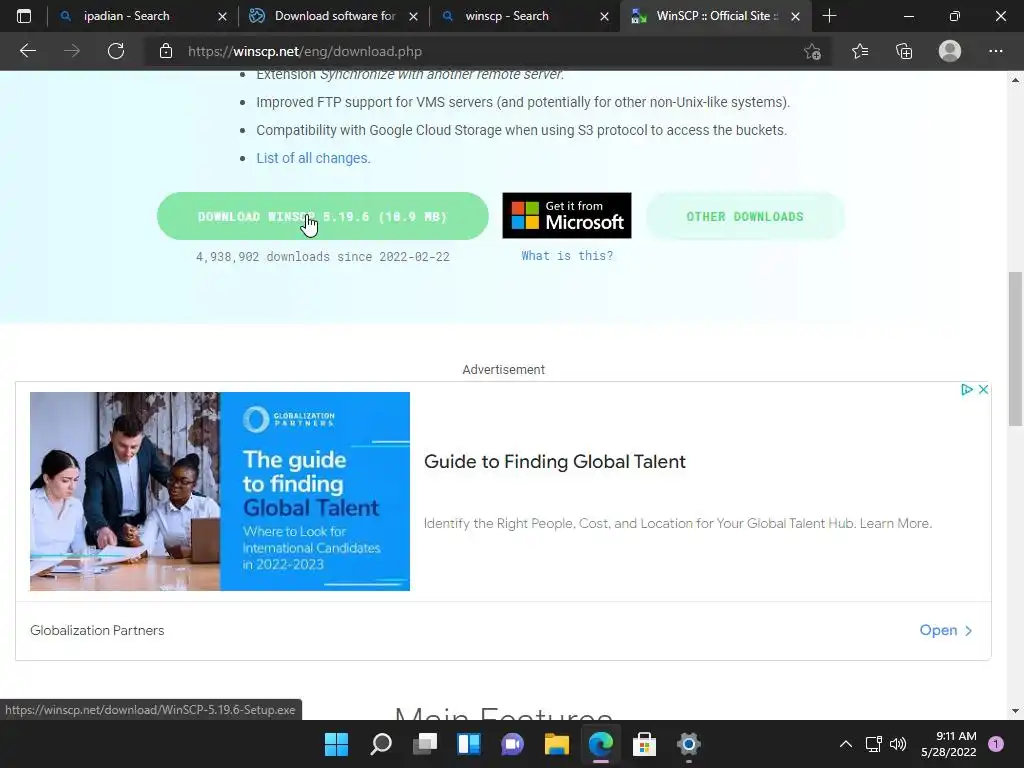The height and width of the screenshot is (768, 1024).
Task: Refresh the current page
Action: pyautogui.click(x=116, y=51)
